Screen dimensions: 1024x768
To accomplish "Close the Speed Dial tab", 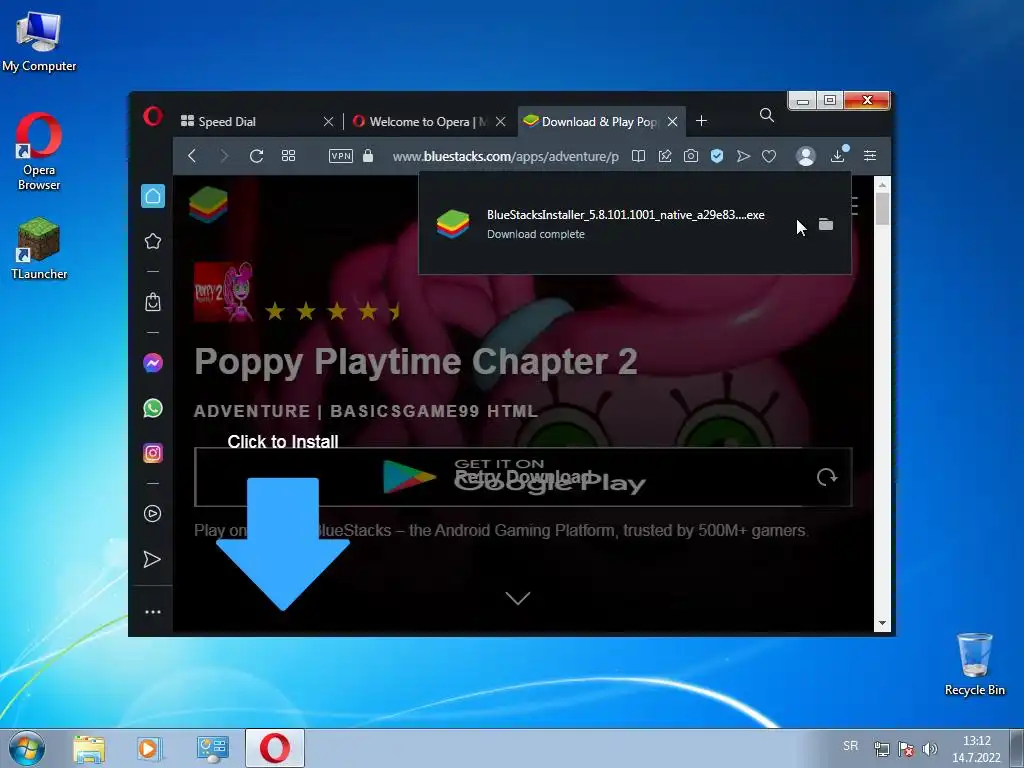I will 328,121.
